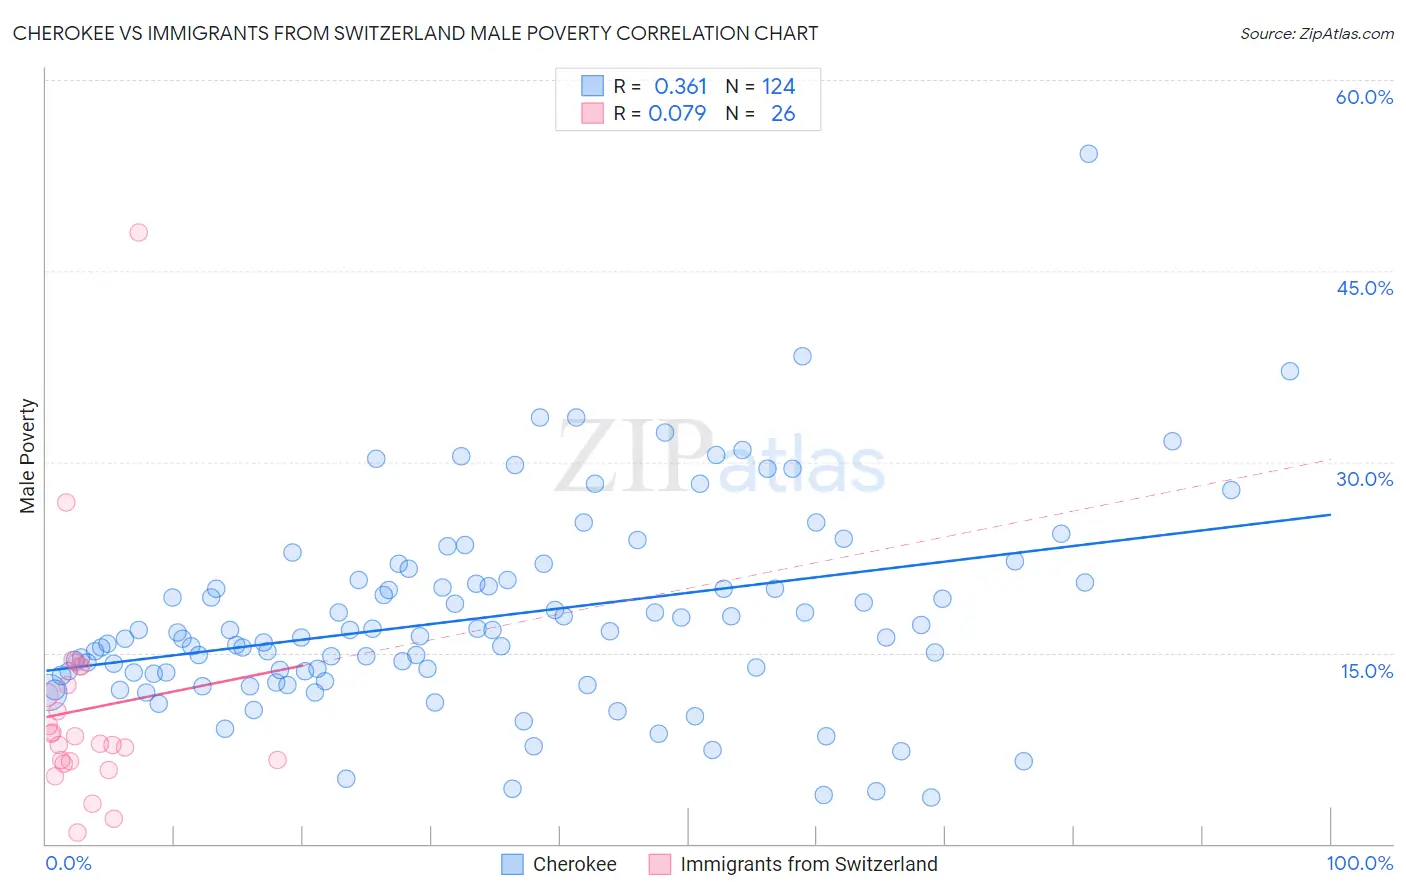Image resolution: width=1406 pixels, height=892 pixels.
Task: Select the Immigrants from Switzerland legend label
Action: [809, 864]
